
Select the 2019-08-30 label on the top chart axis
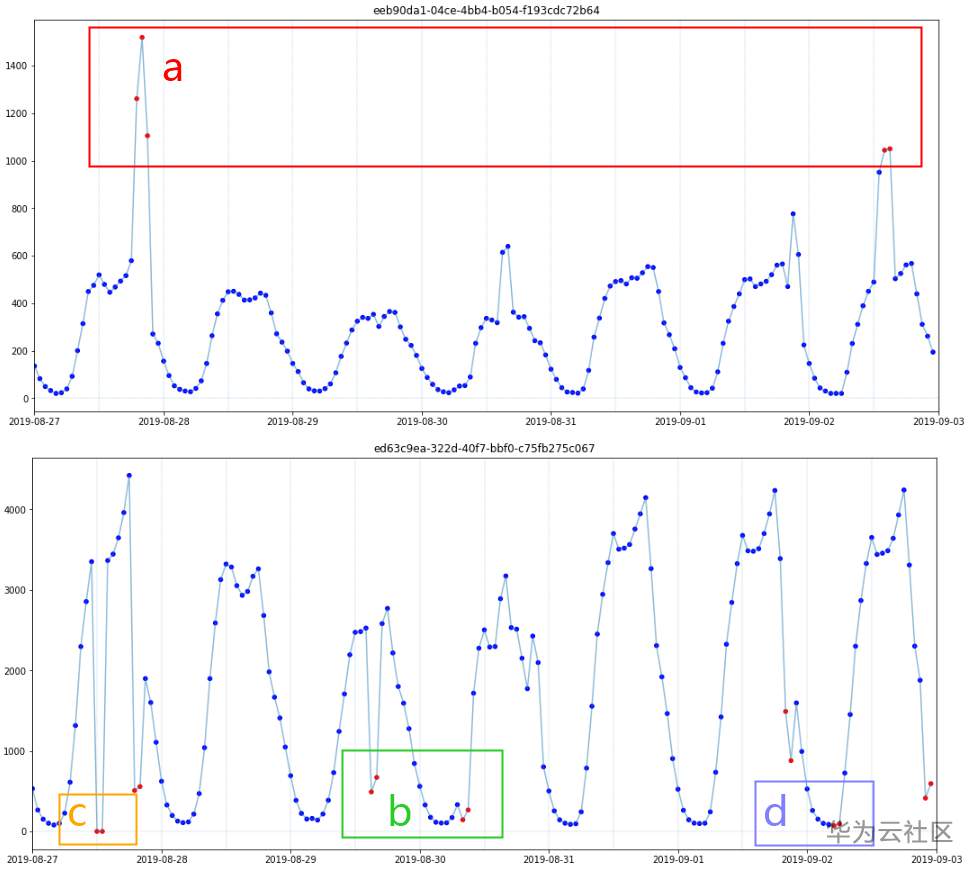click(422, 421)
